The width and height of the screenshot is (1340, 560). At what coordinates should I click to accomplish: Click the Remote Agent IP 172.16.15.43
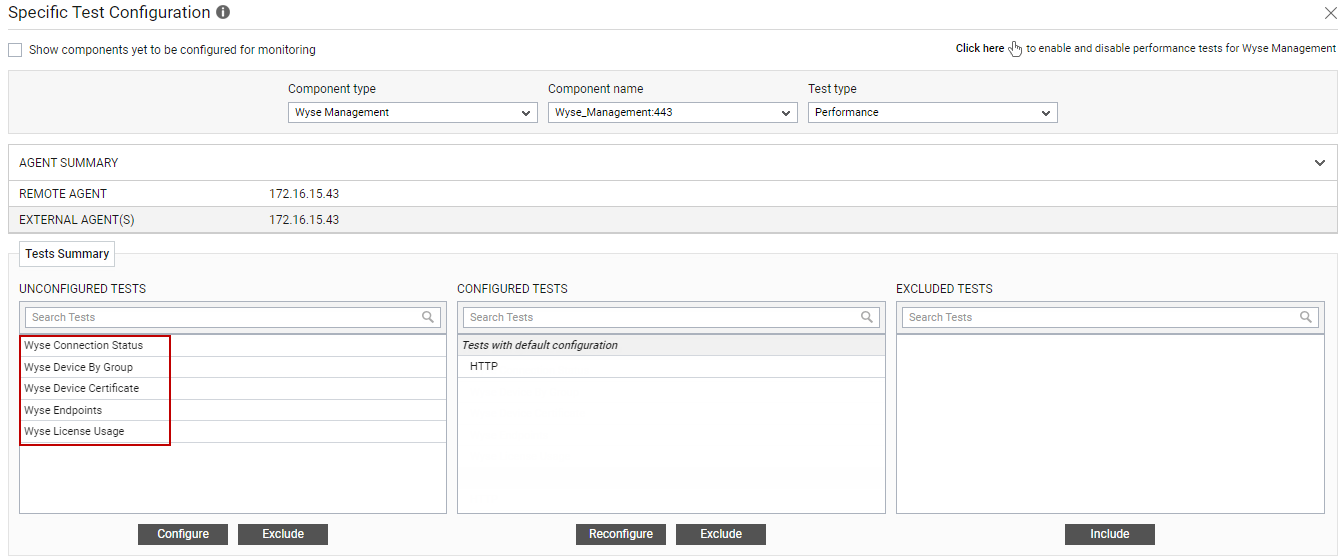[304, 194]
